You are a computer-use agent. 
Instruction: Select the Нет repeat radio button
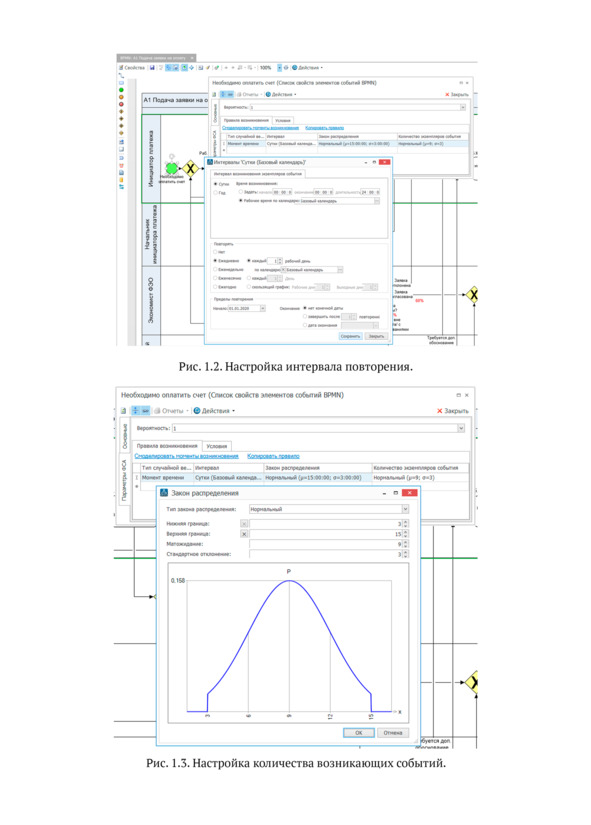pyautogui.click(x=215, y=252)
